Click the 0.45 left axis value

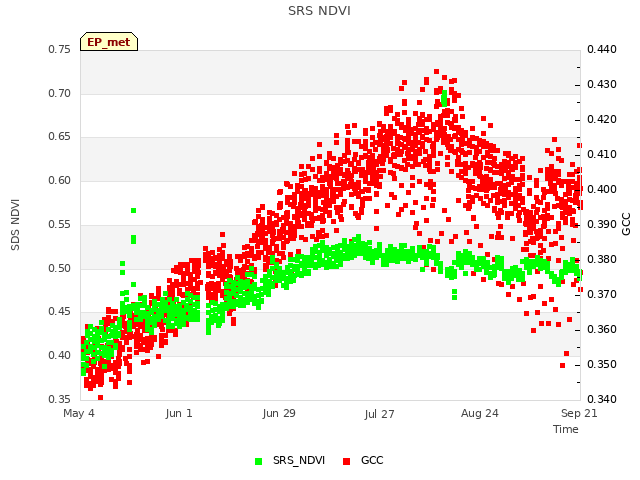click(x=60, y=311)
